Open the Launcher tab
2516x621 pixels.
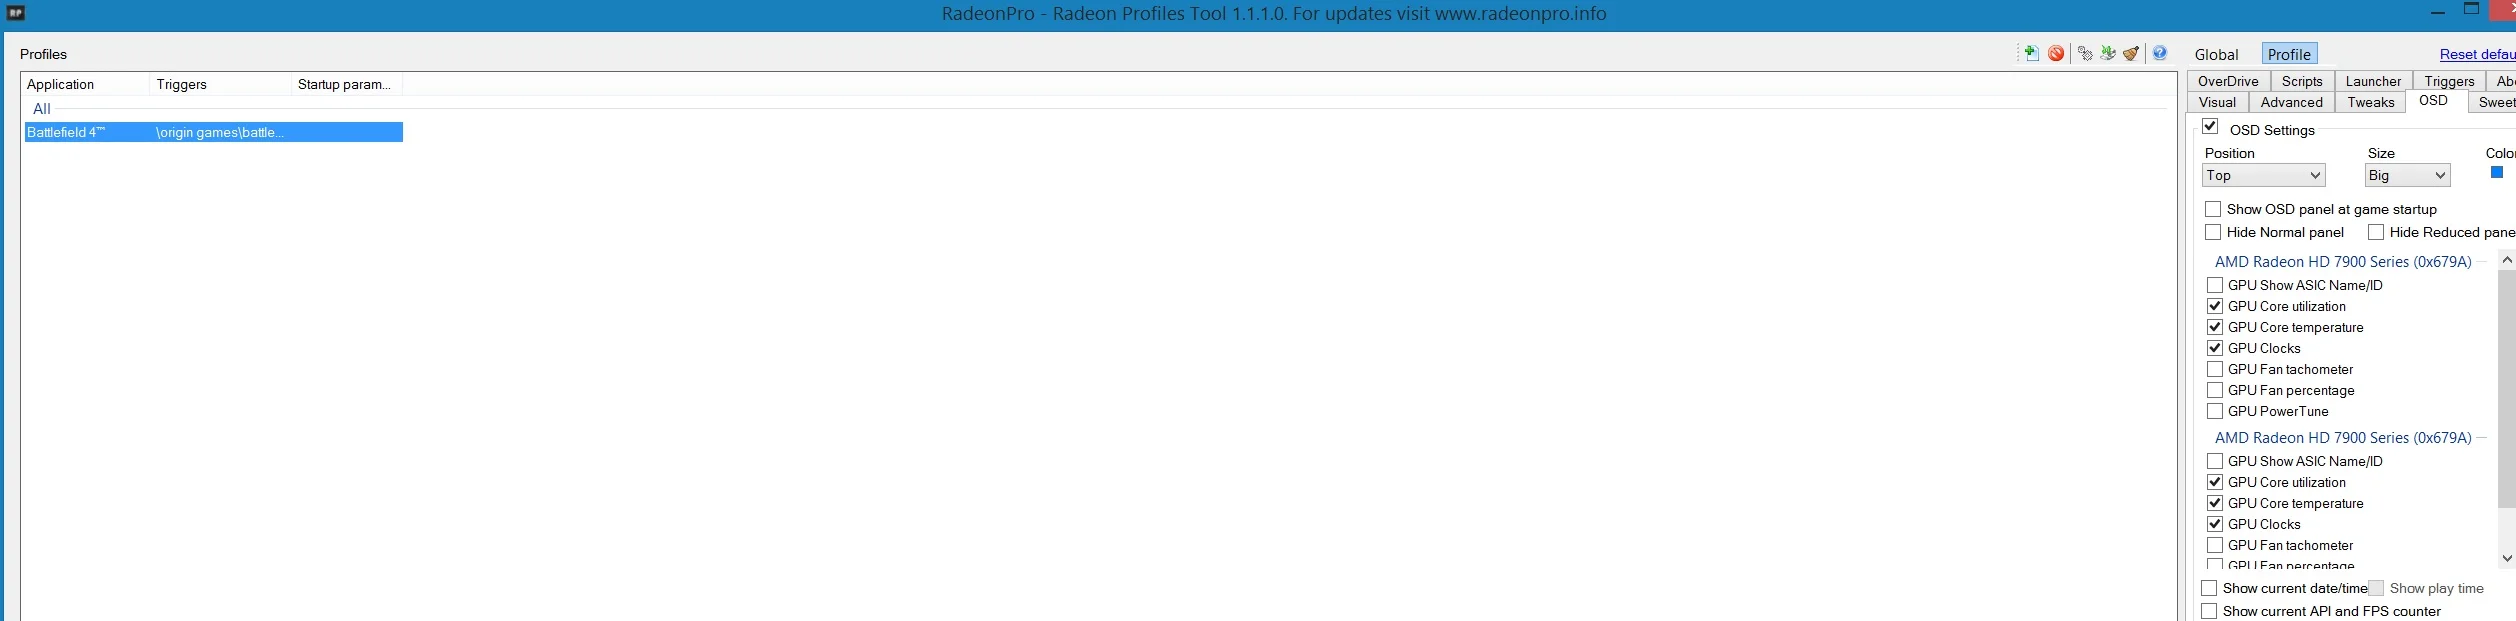pyautogui.click(x=2373, y=81)
